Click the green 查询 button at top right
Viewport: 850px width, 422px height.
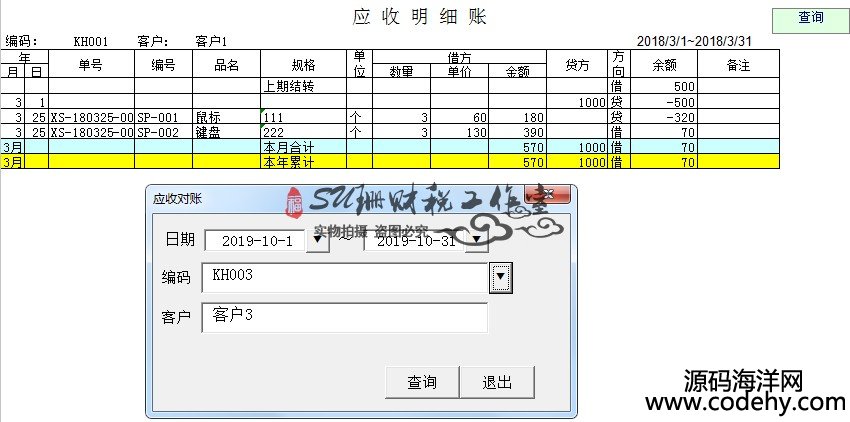pyautogui.click(x=810, y=18)
